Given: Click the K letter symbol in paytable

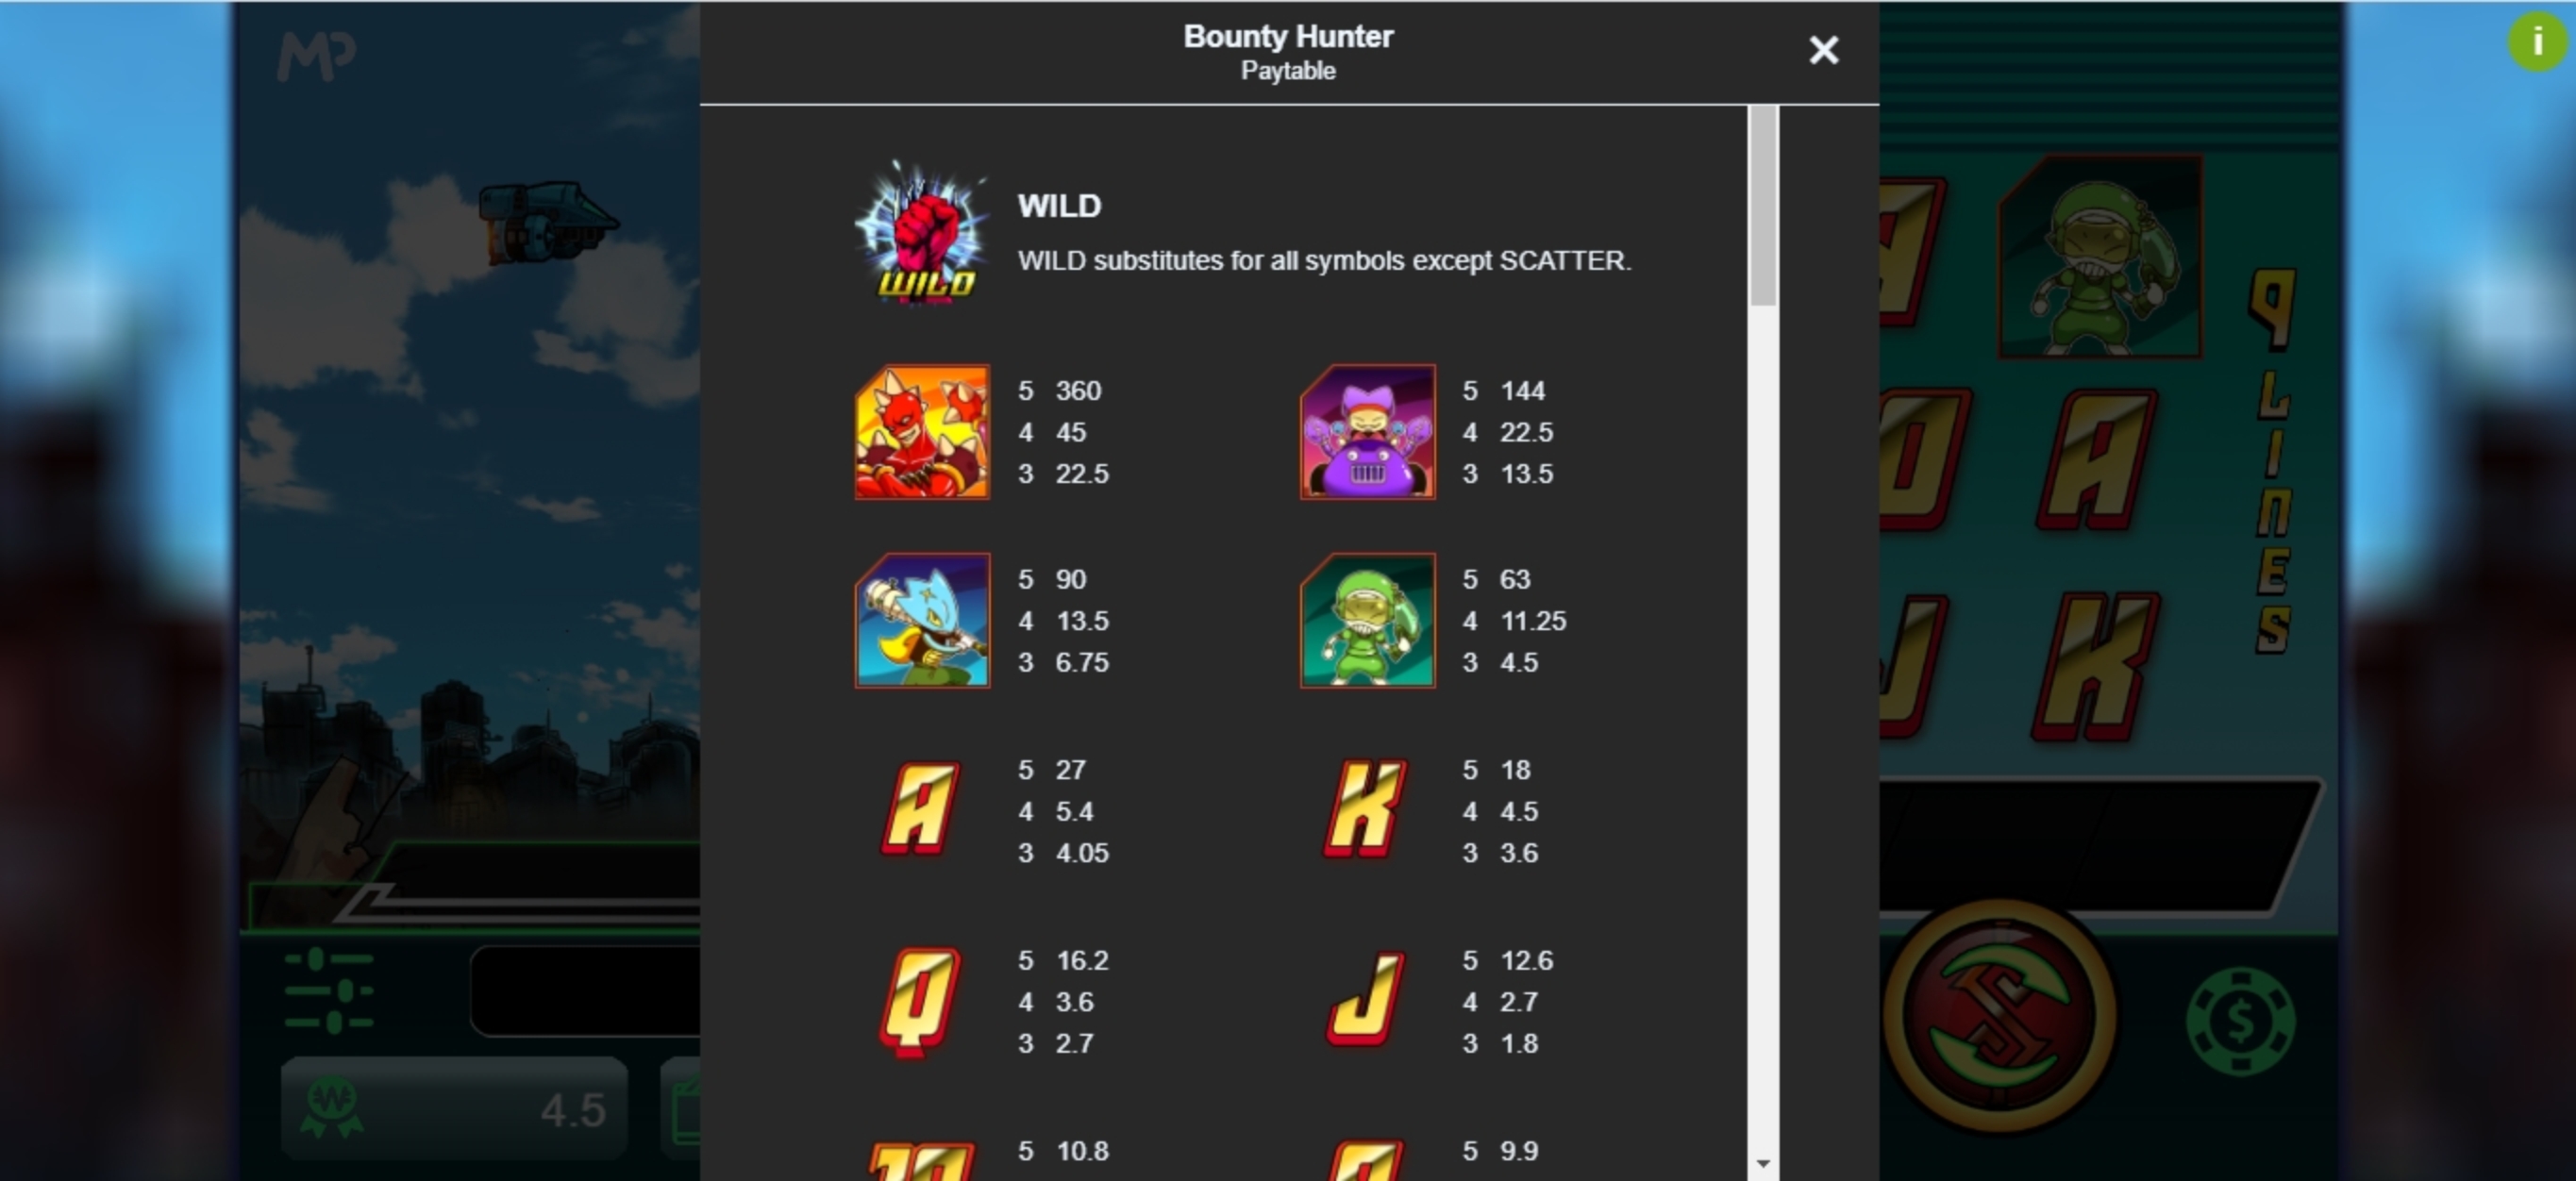Looking at the screenshot, I should (x=1365, y=810).
